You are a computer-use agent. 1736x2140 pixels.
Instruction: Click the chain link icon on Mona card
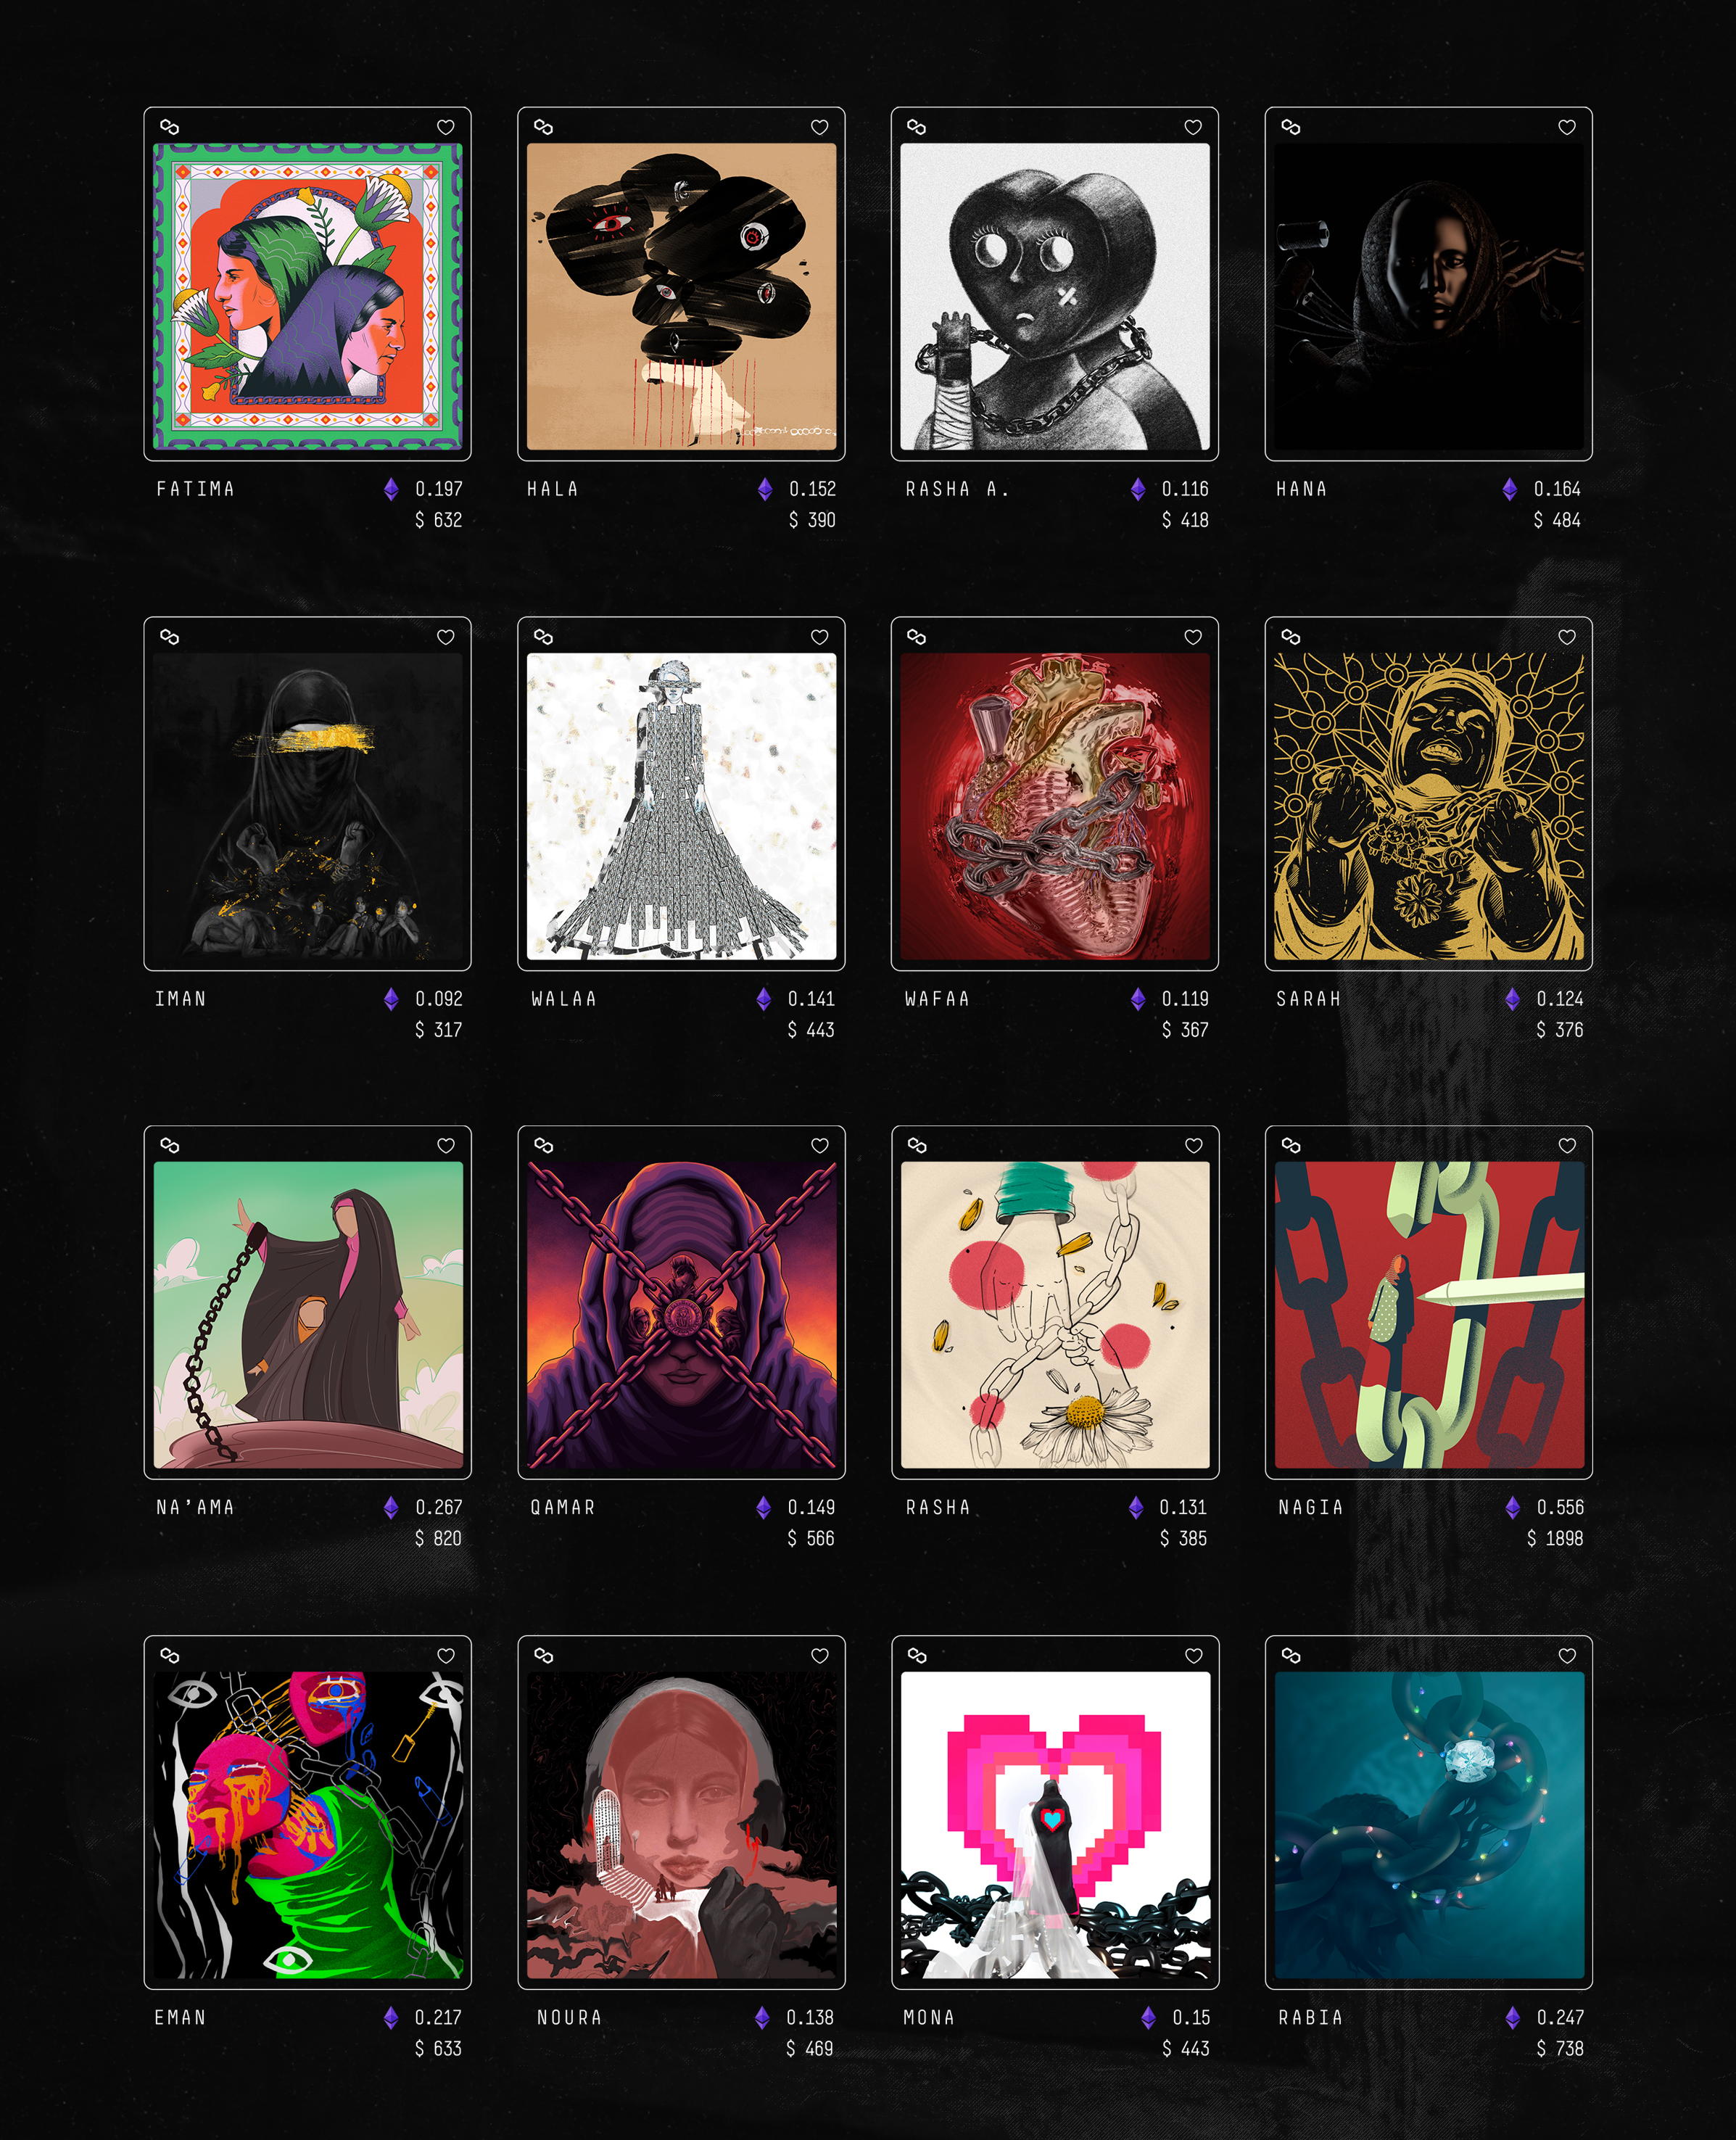917,1655
